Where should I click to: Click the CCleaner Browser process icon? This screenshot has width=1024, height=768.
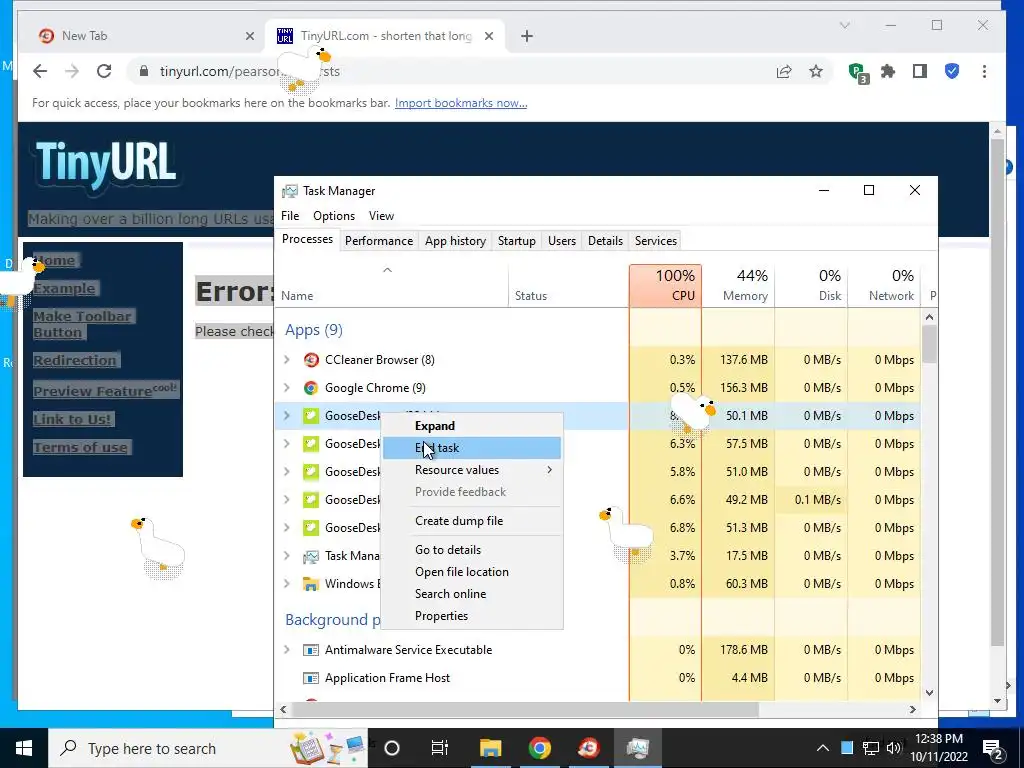(x=311, y=360)
